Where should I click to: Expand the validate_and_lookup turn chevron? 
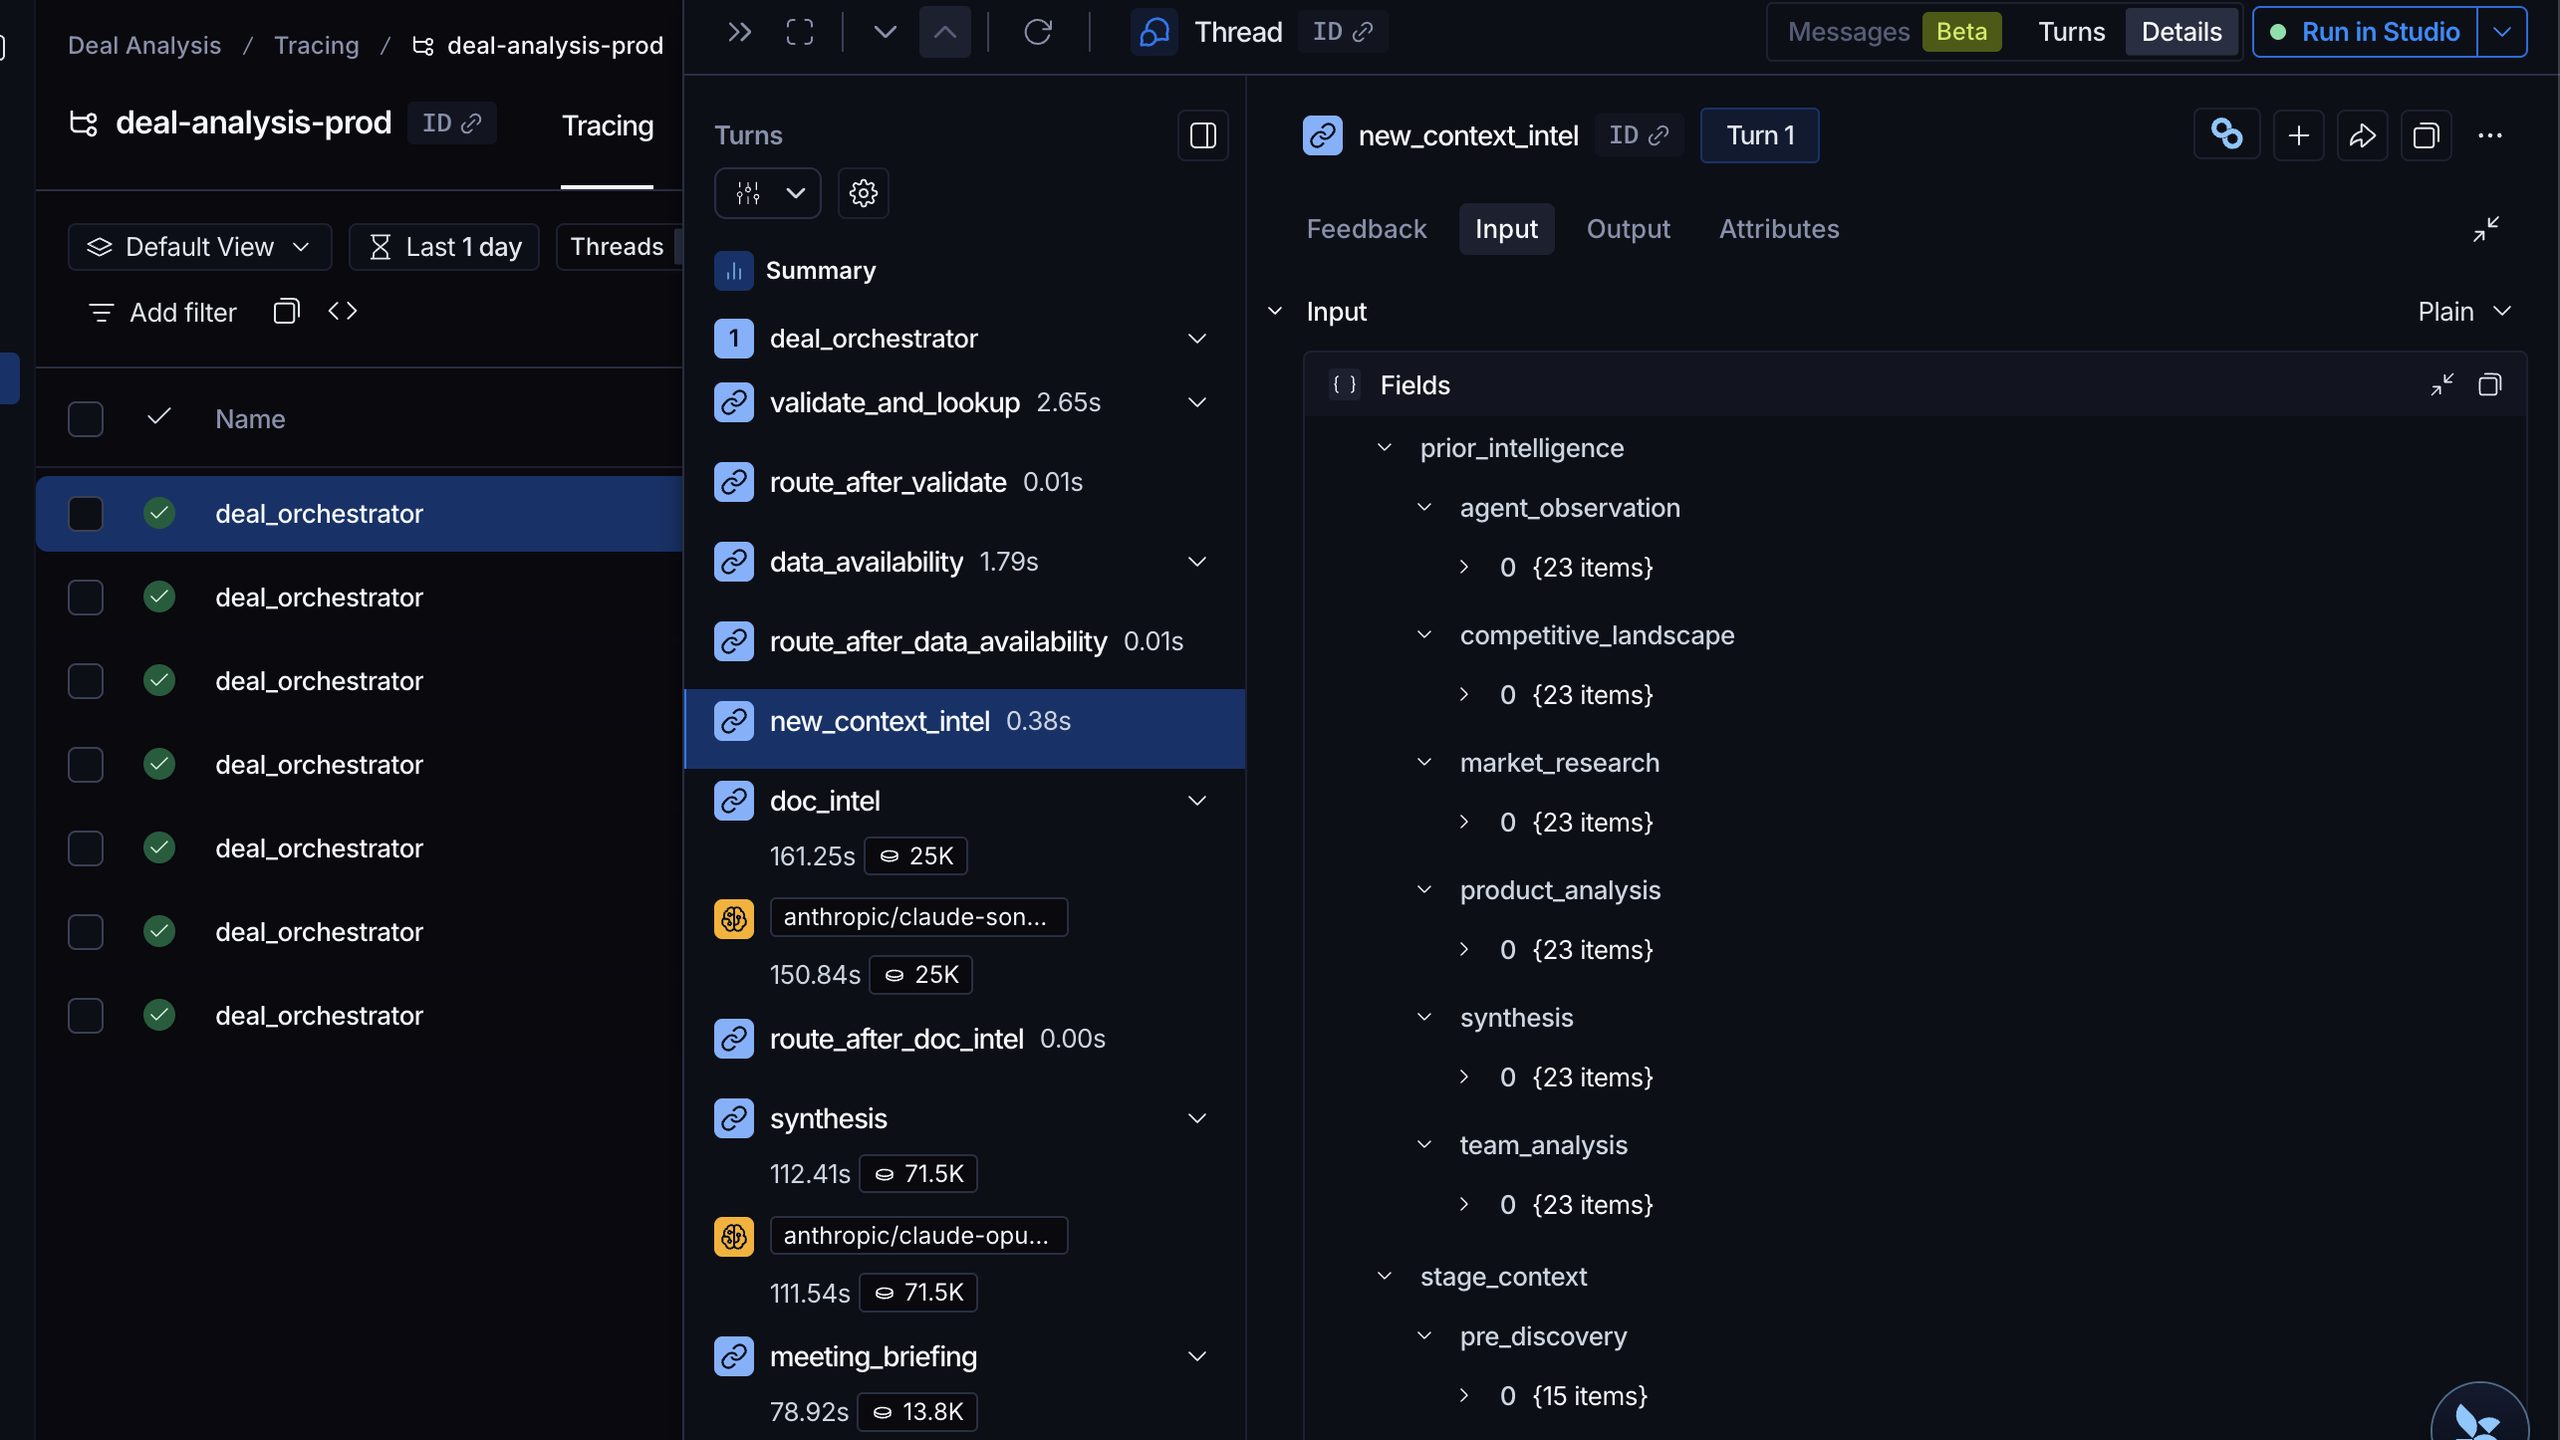[x=1197, y=402]
